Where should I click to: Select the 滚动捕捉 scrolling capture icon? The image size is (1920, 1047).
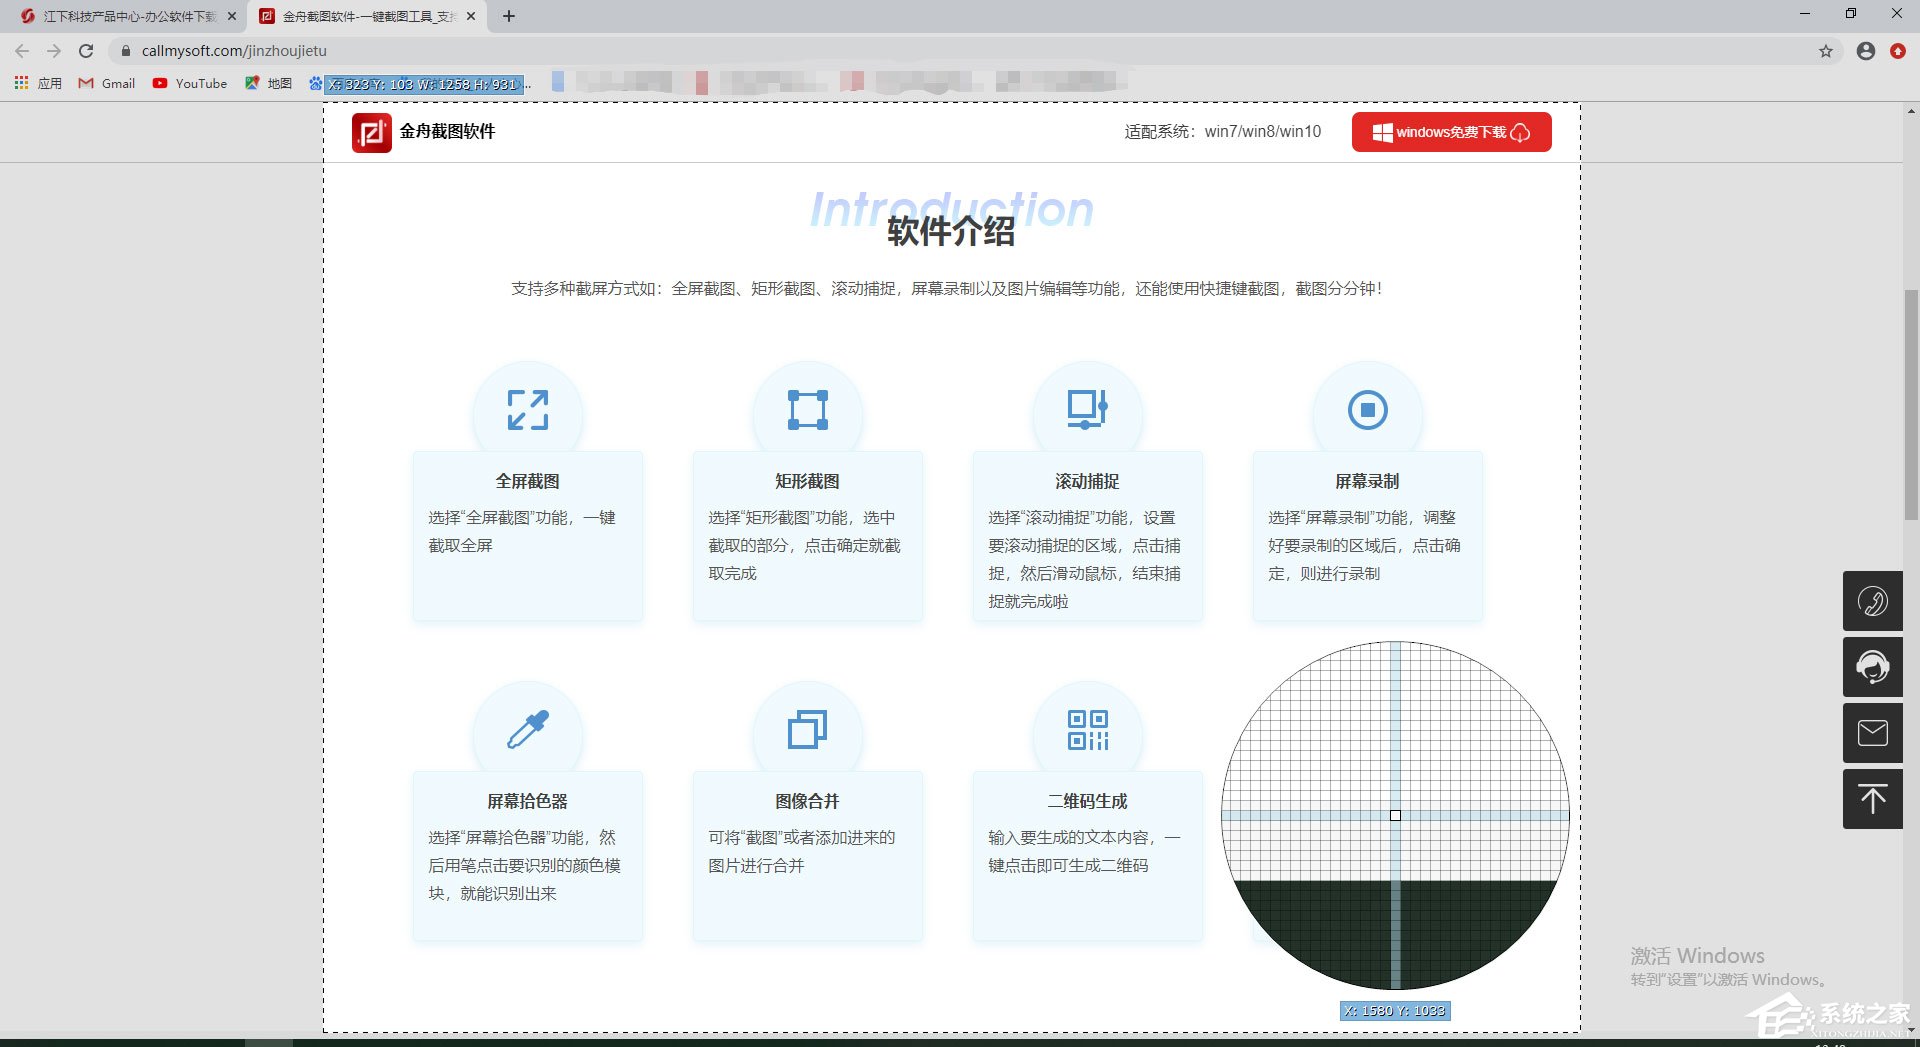[x=1088, y=409]
